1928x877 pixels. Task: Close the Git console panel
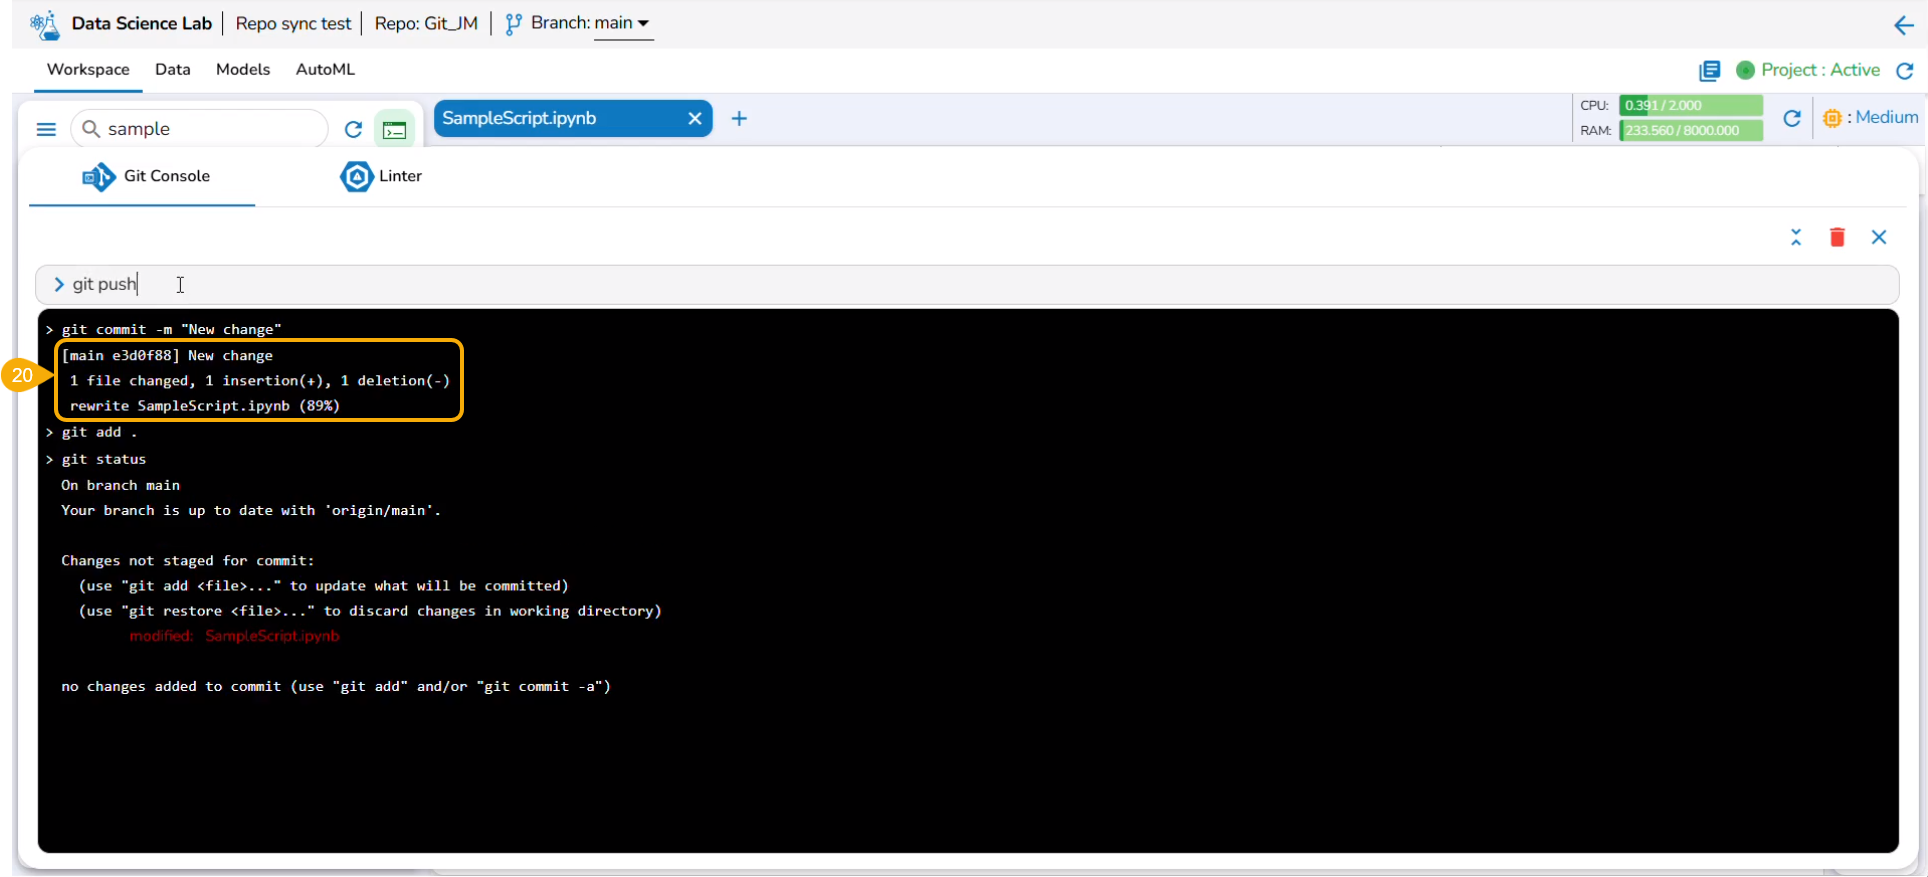[1879, 237]
